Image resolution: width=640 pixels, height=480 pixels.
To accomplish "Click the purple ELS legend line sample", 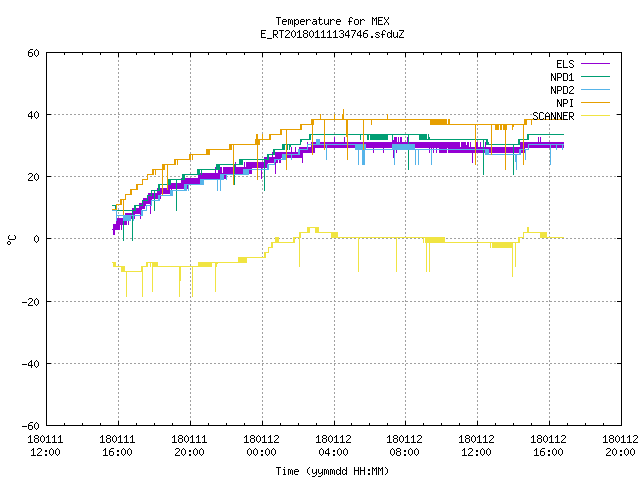I will click(x=595, y=64).
